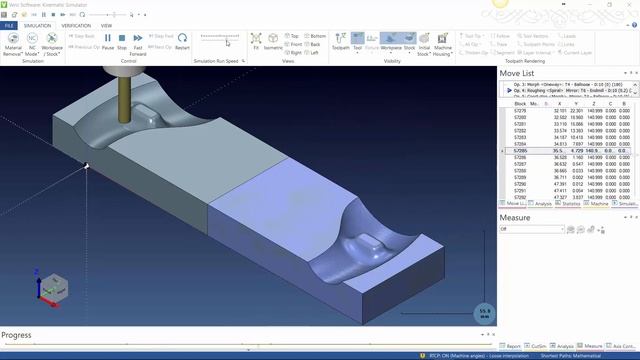The width and height of the screenshot is (640, 360).
Task: Toggle Toolpath Points rendering option
Action: pos(536,44)
